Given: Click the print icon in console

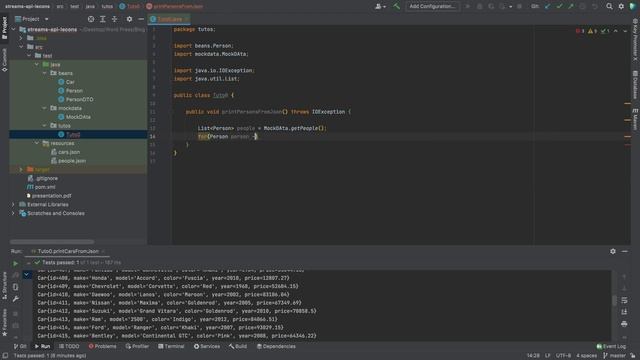Looking at the screenshot, I should 624,324.
